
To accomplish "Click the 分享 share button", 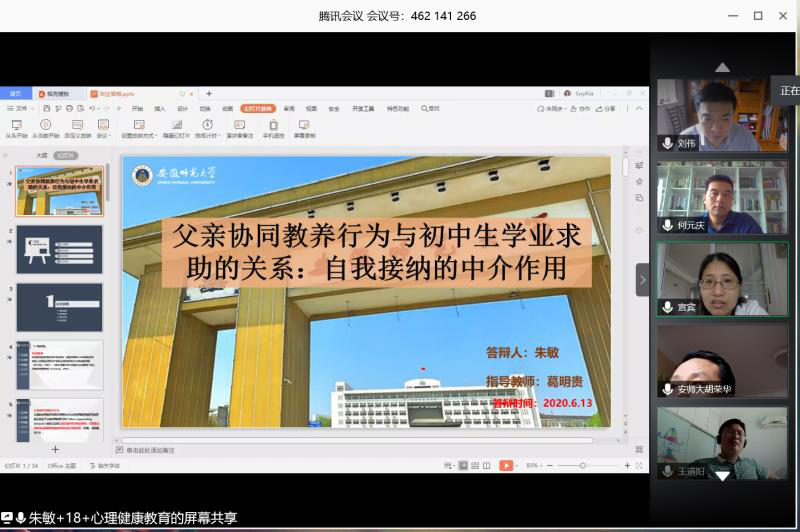I will coord(606,108).
